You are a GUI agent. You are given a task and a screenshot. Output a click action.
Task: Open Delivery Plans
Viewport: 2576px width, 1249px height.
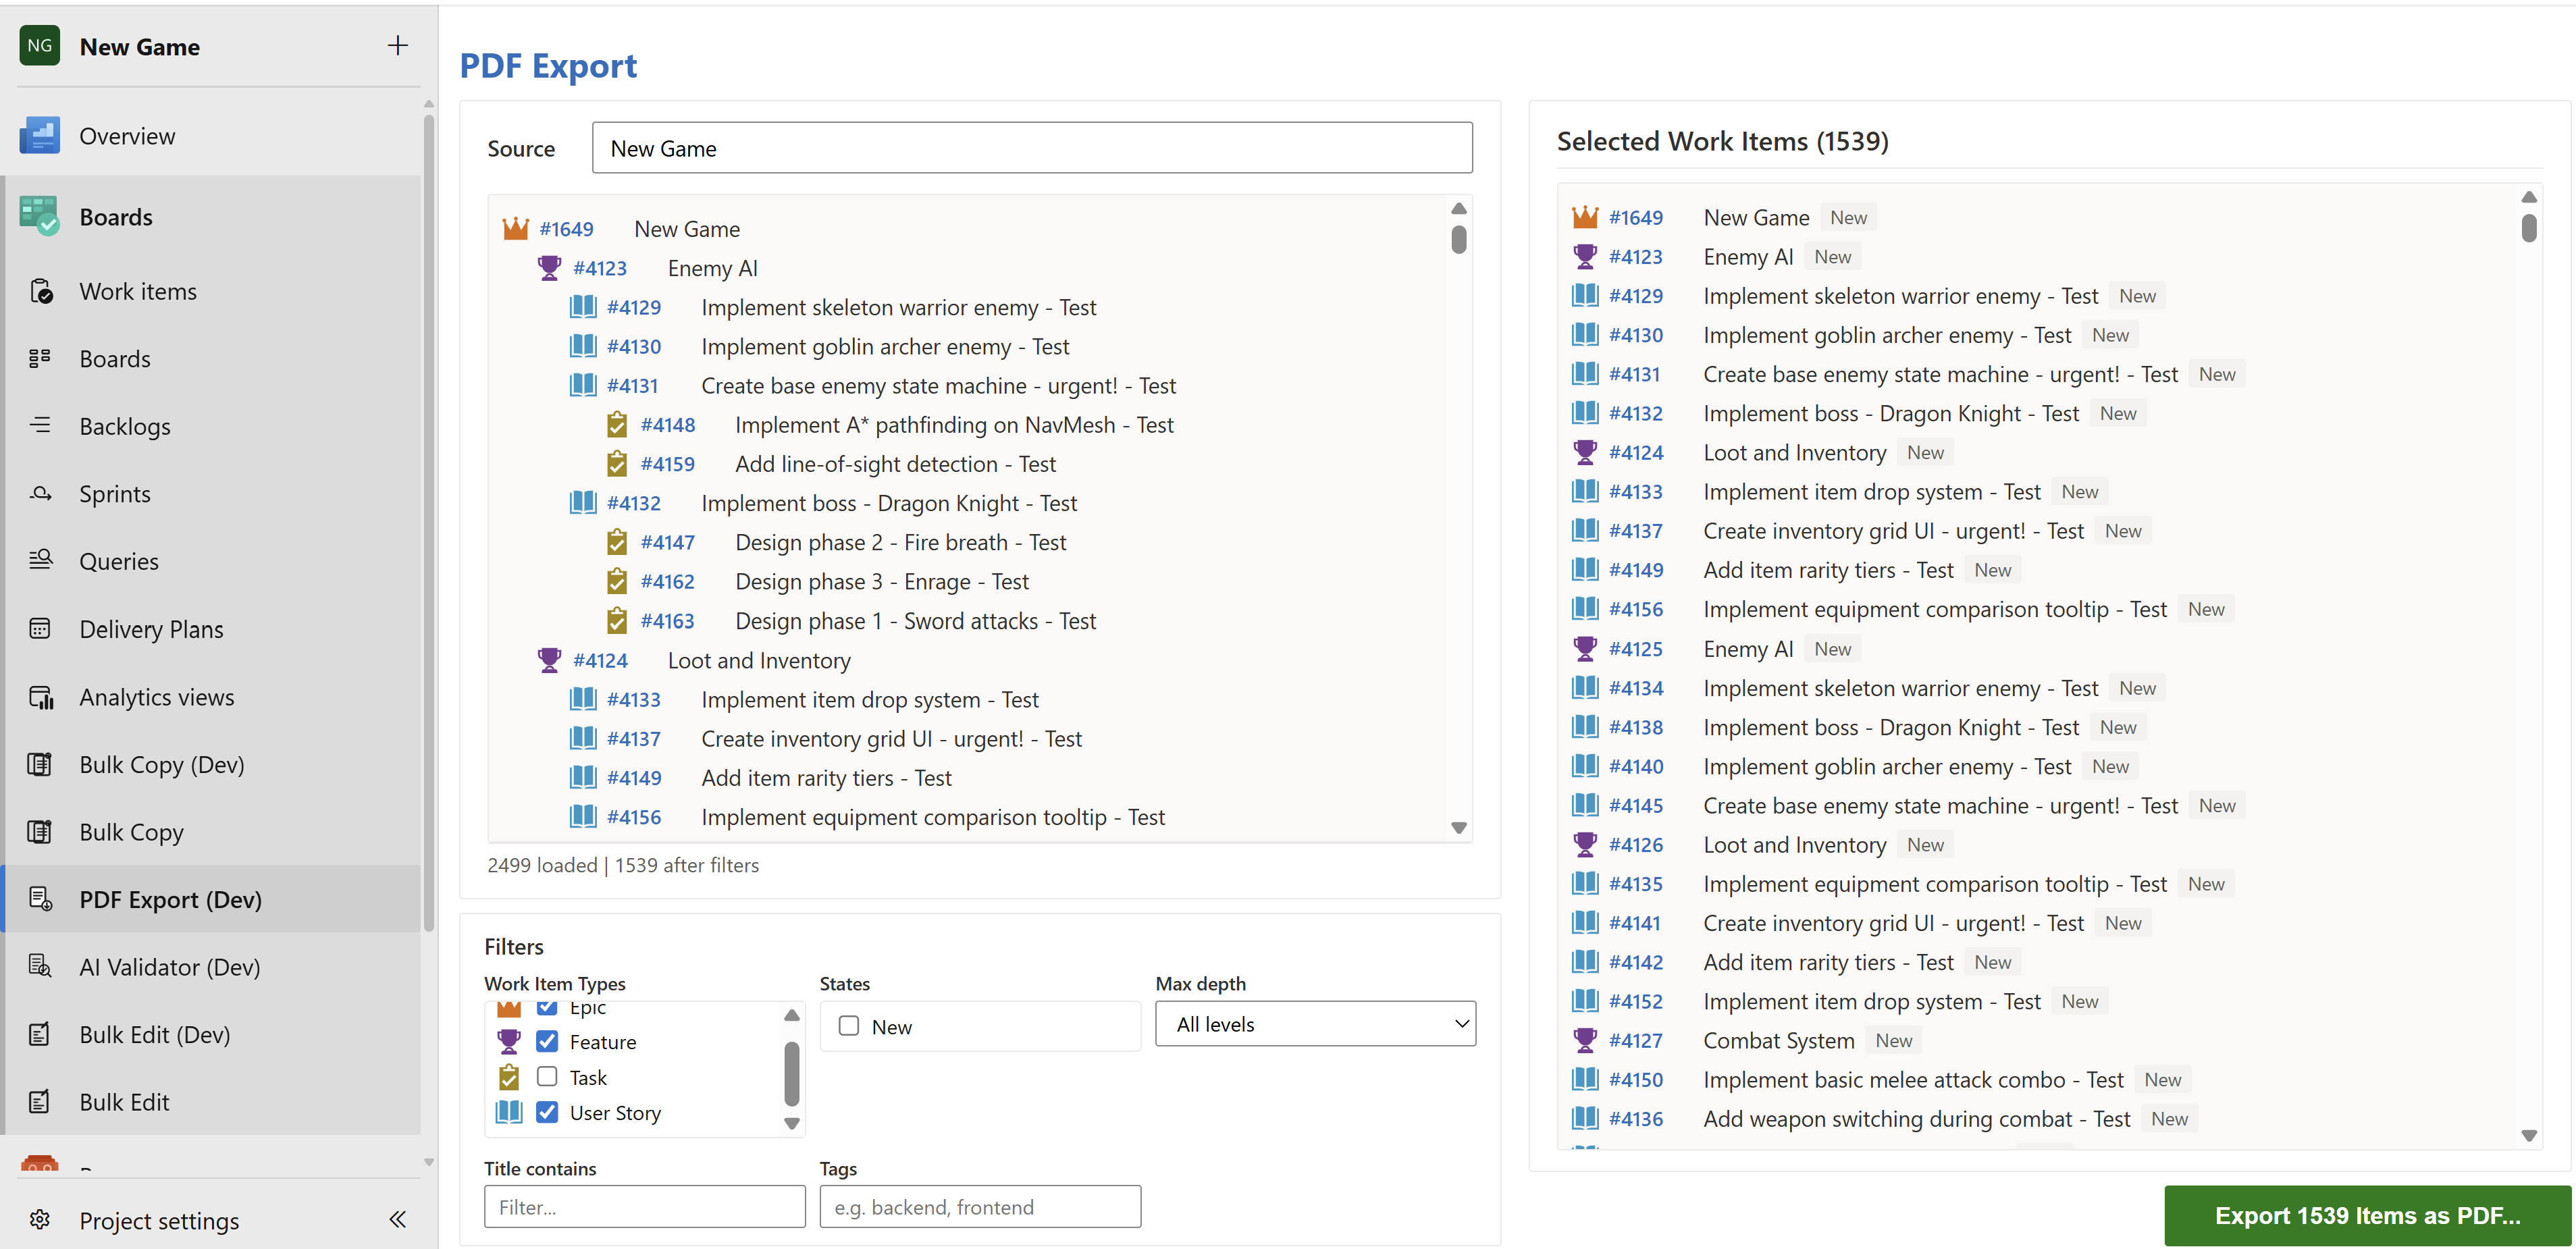click(150, 629)
